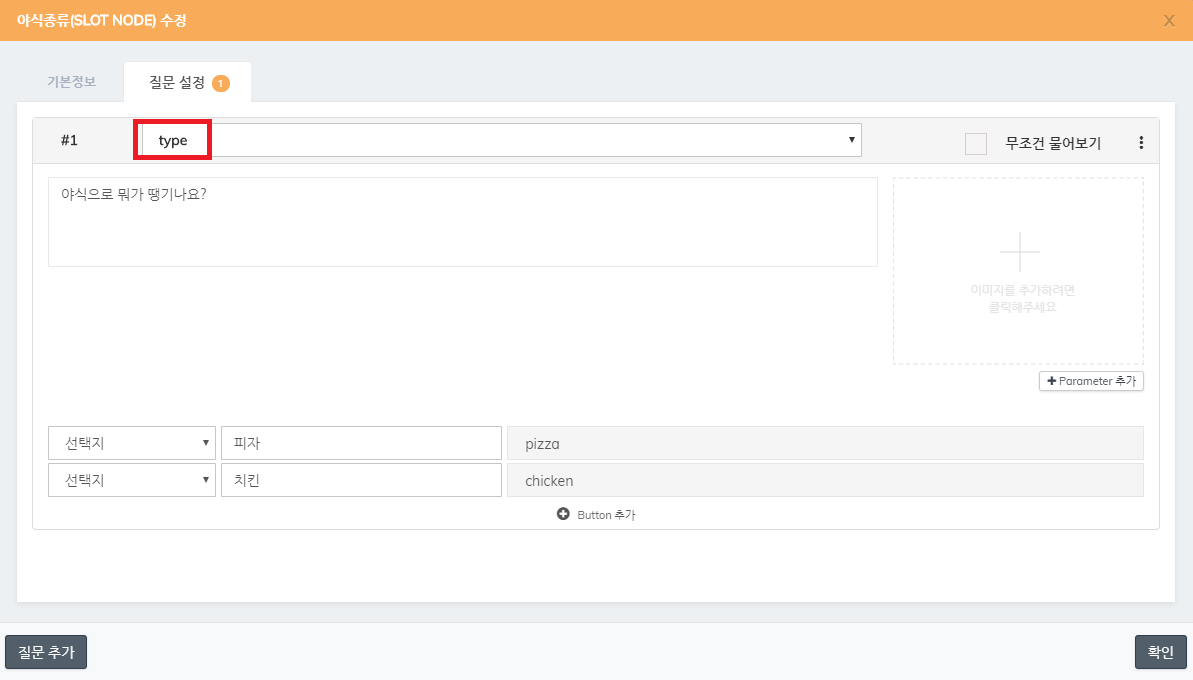Click the orange badge on 질문 설정 tab

click(221, 83)
